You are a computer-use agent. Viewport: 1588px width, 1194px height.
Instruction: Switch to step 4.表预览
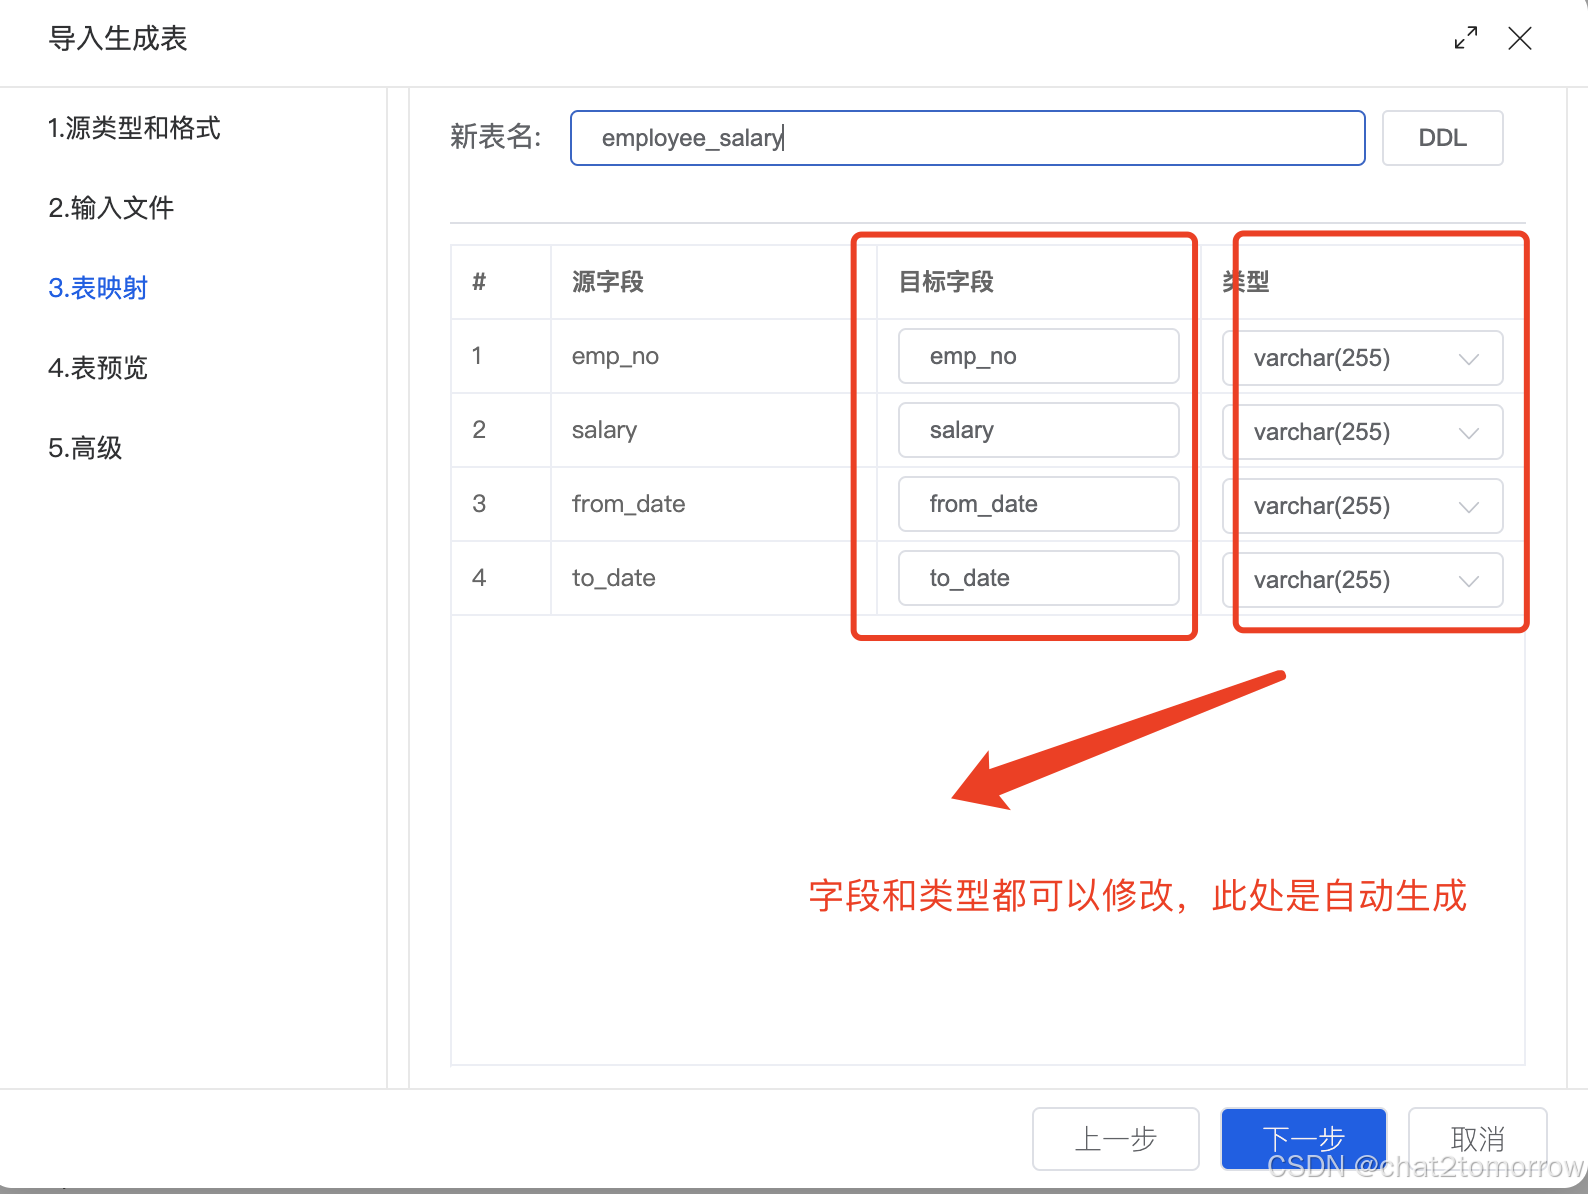click(x=98, y=368)
